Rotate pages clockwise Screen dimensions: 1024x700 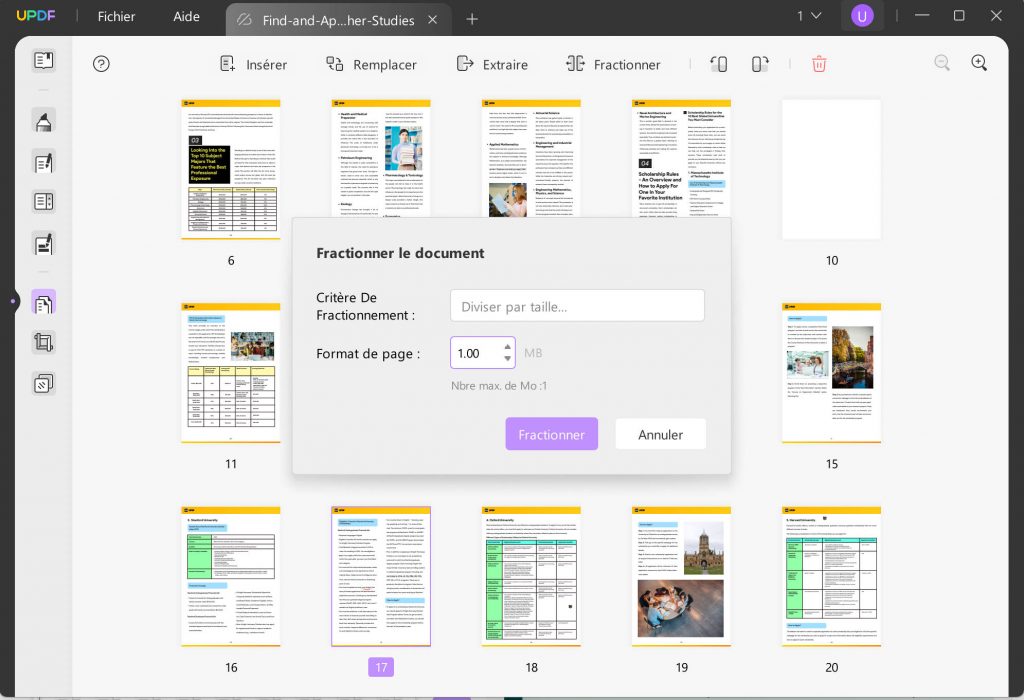759,63
